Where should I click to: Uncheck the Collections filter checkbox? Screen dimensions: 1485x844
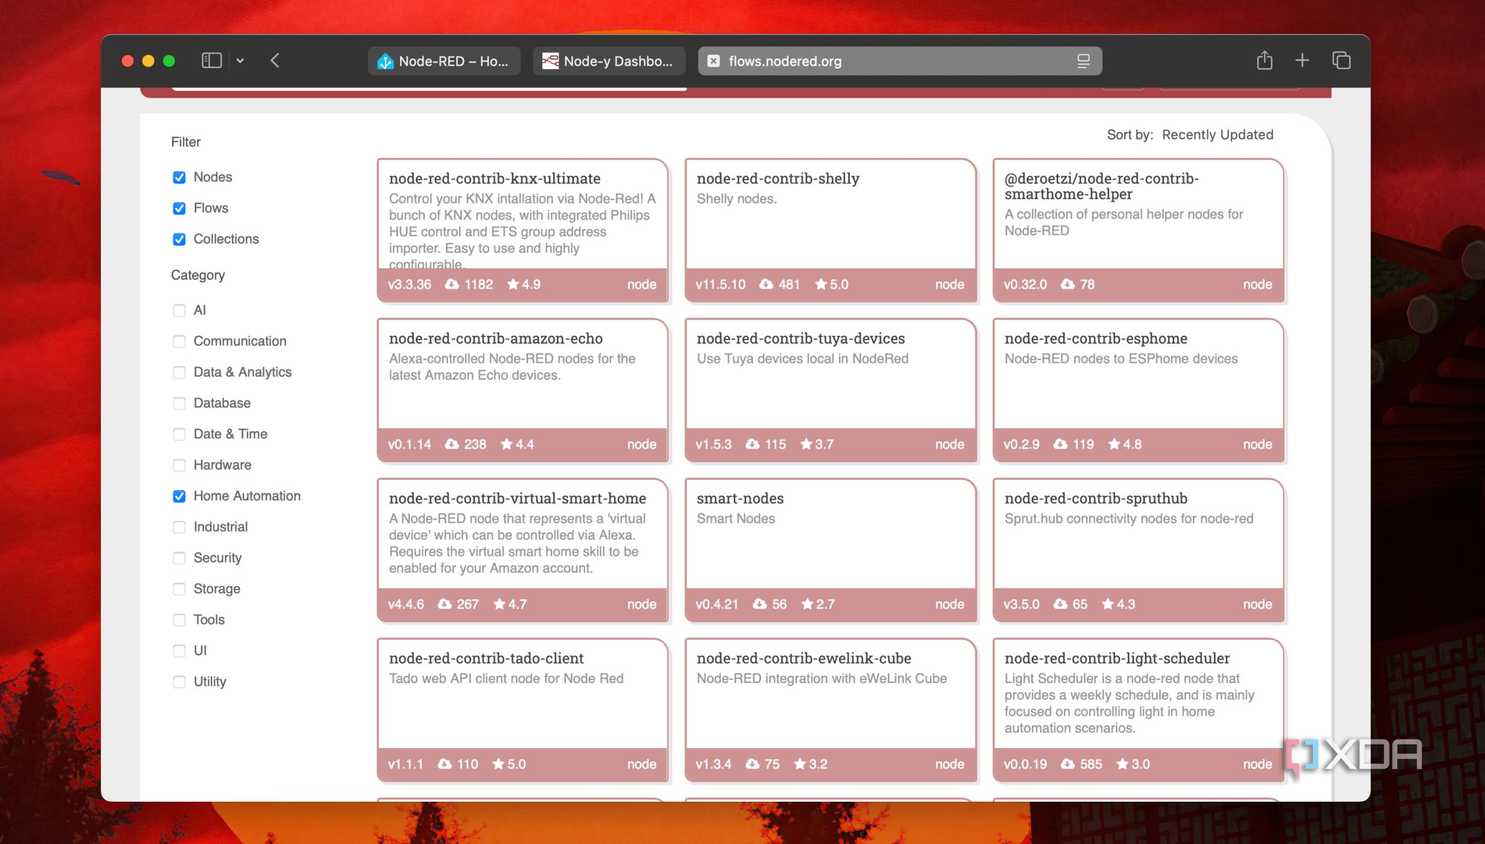click(x=179, y=239)
